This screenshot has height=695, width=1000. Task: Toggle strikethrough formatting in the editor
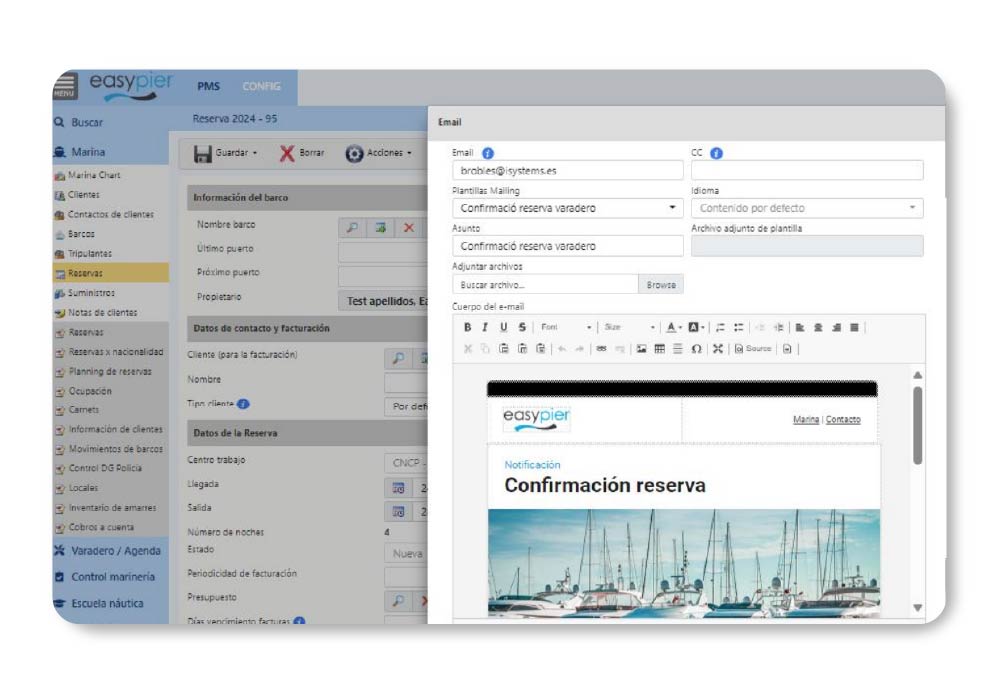tap(521, 327)
